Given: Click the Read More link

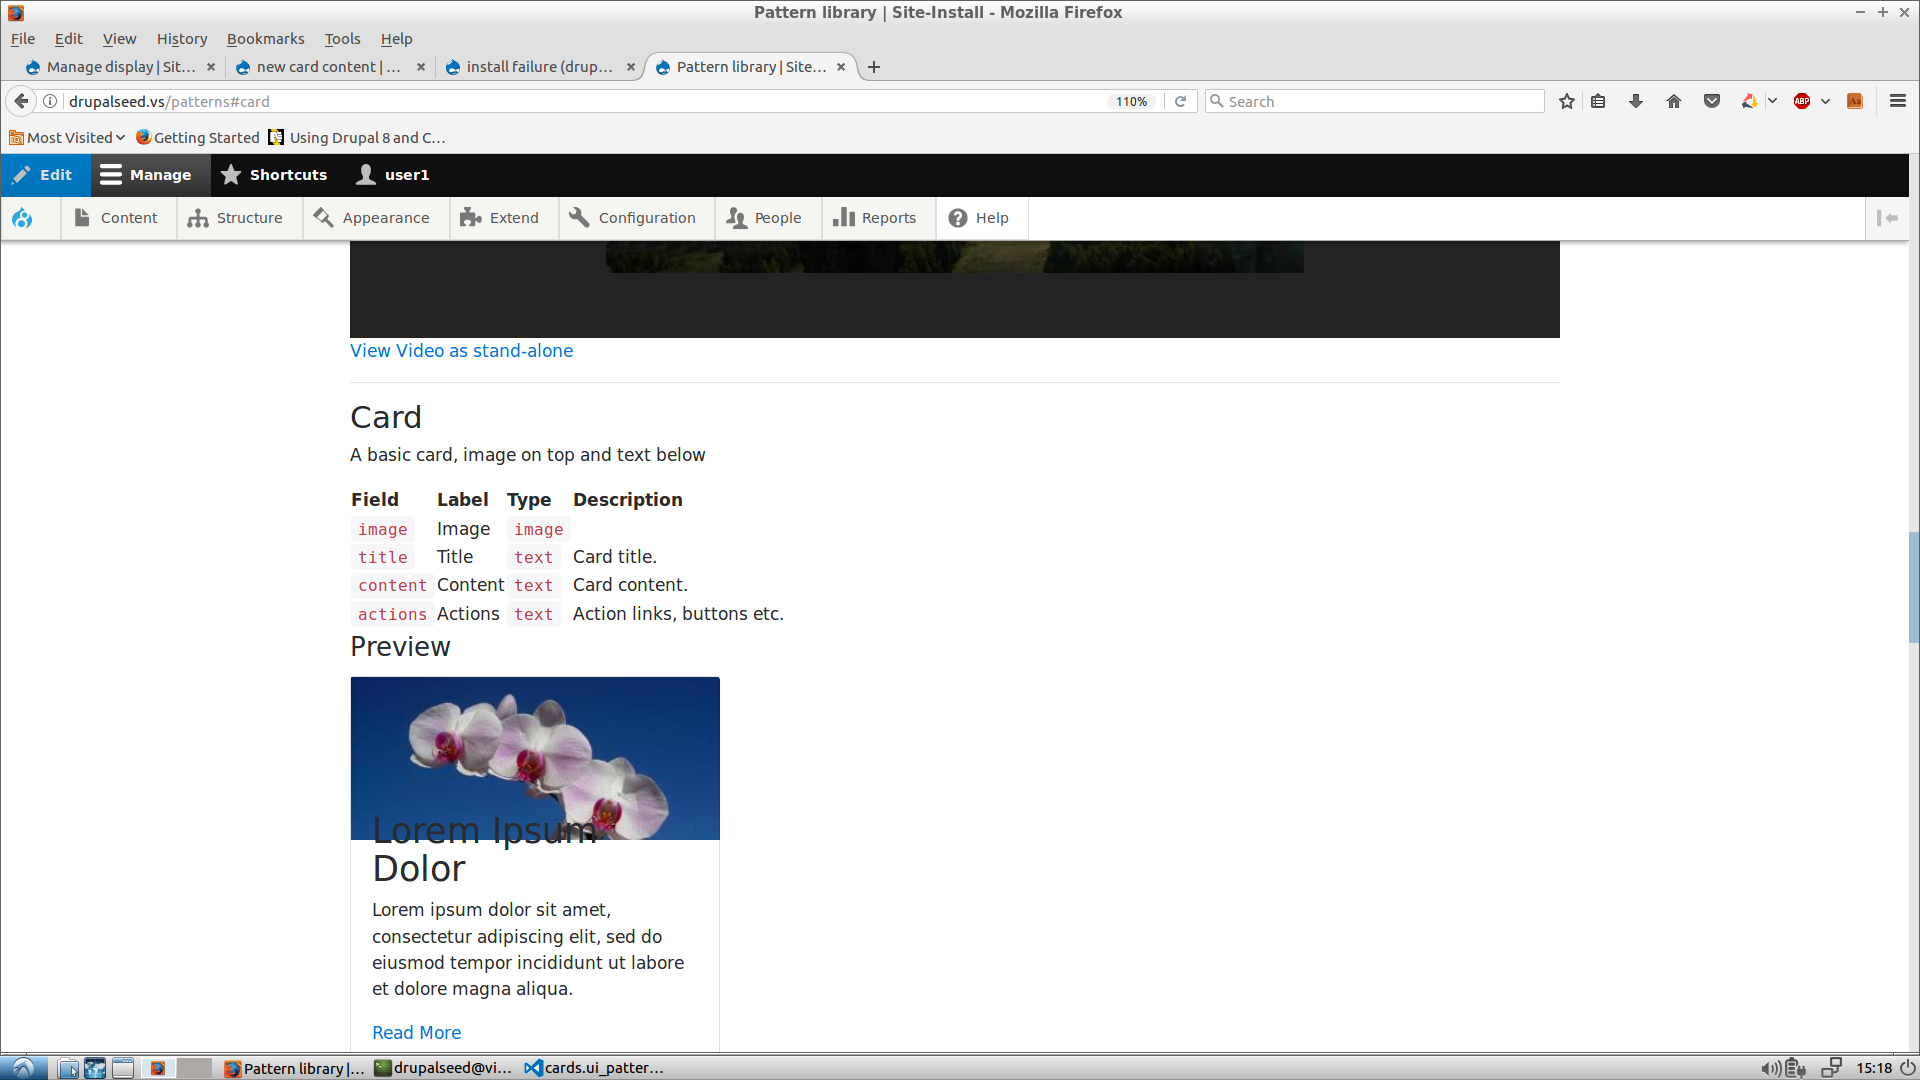Looking at the screenshot, I should [x=416, y=1033].
